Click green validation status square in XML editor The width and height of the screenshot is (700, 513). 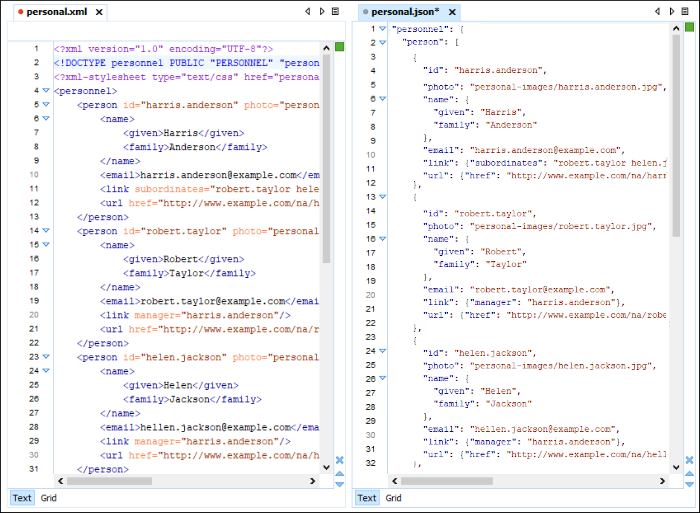339,47
